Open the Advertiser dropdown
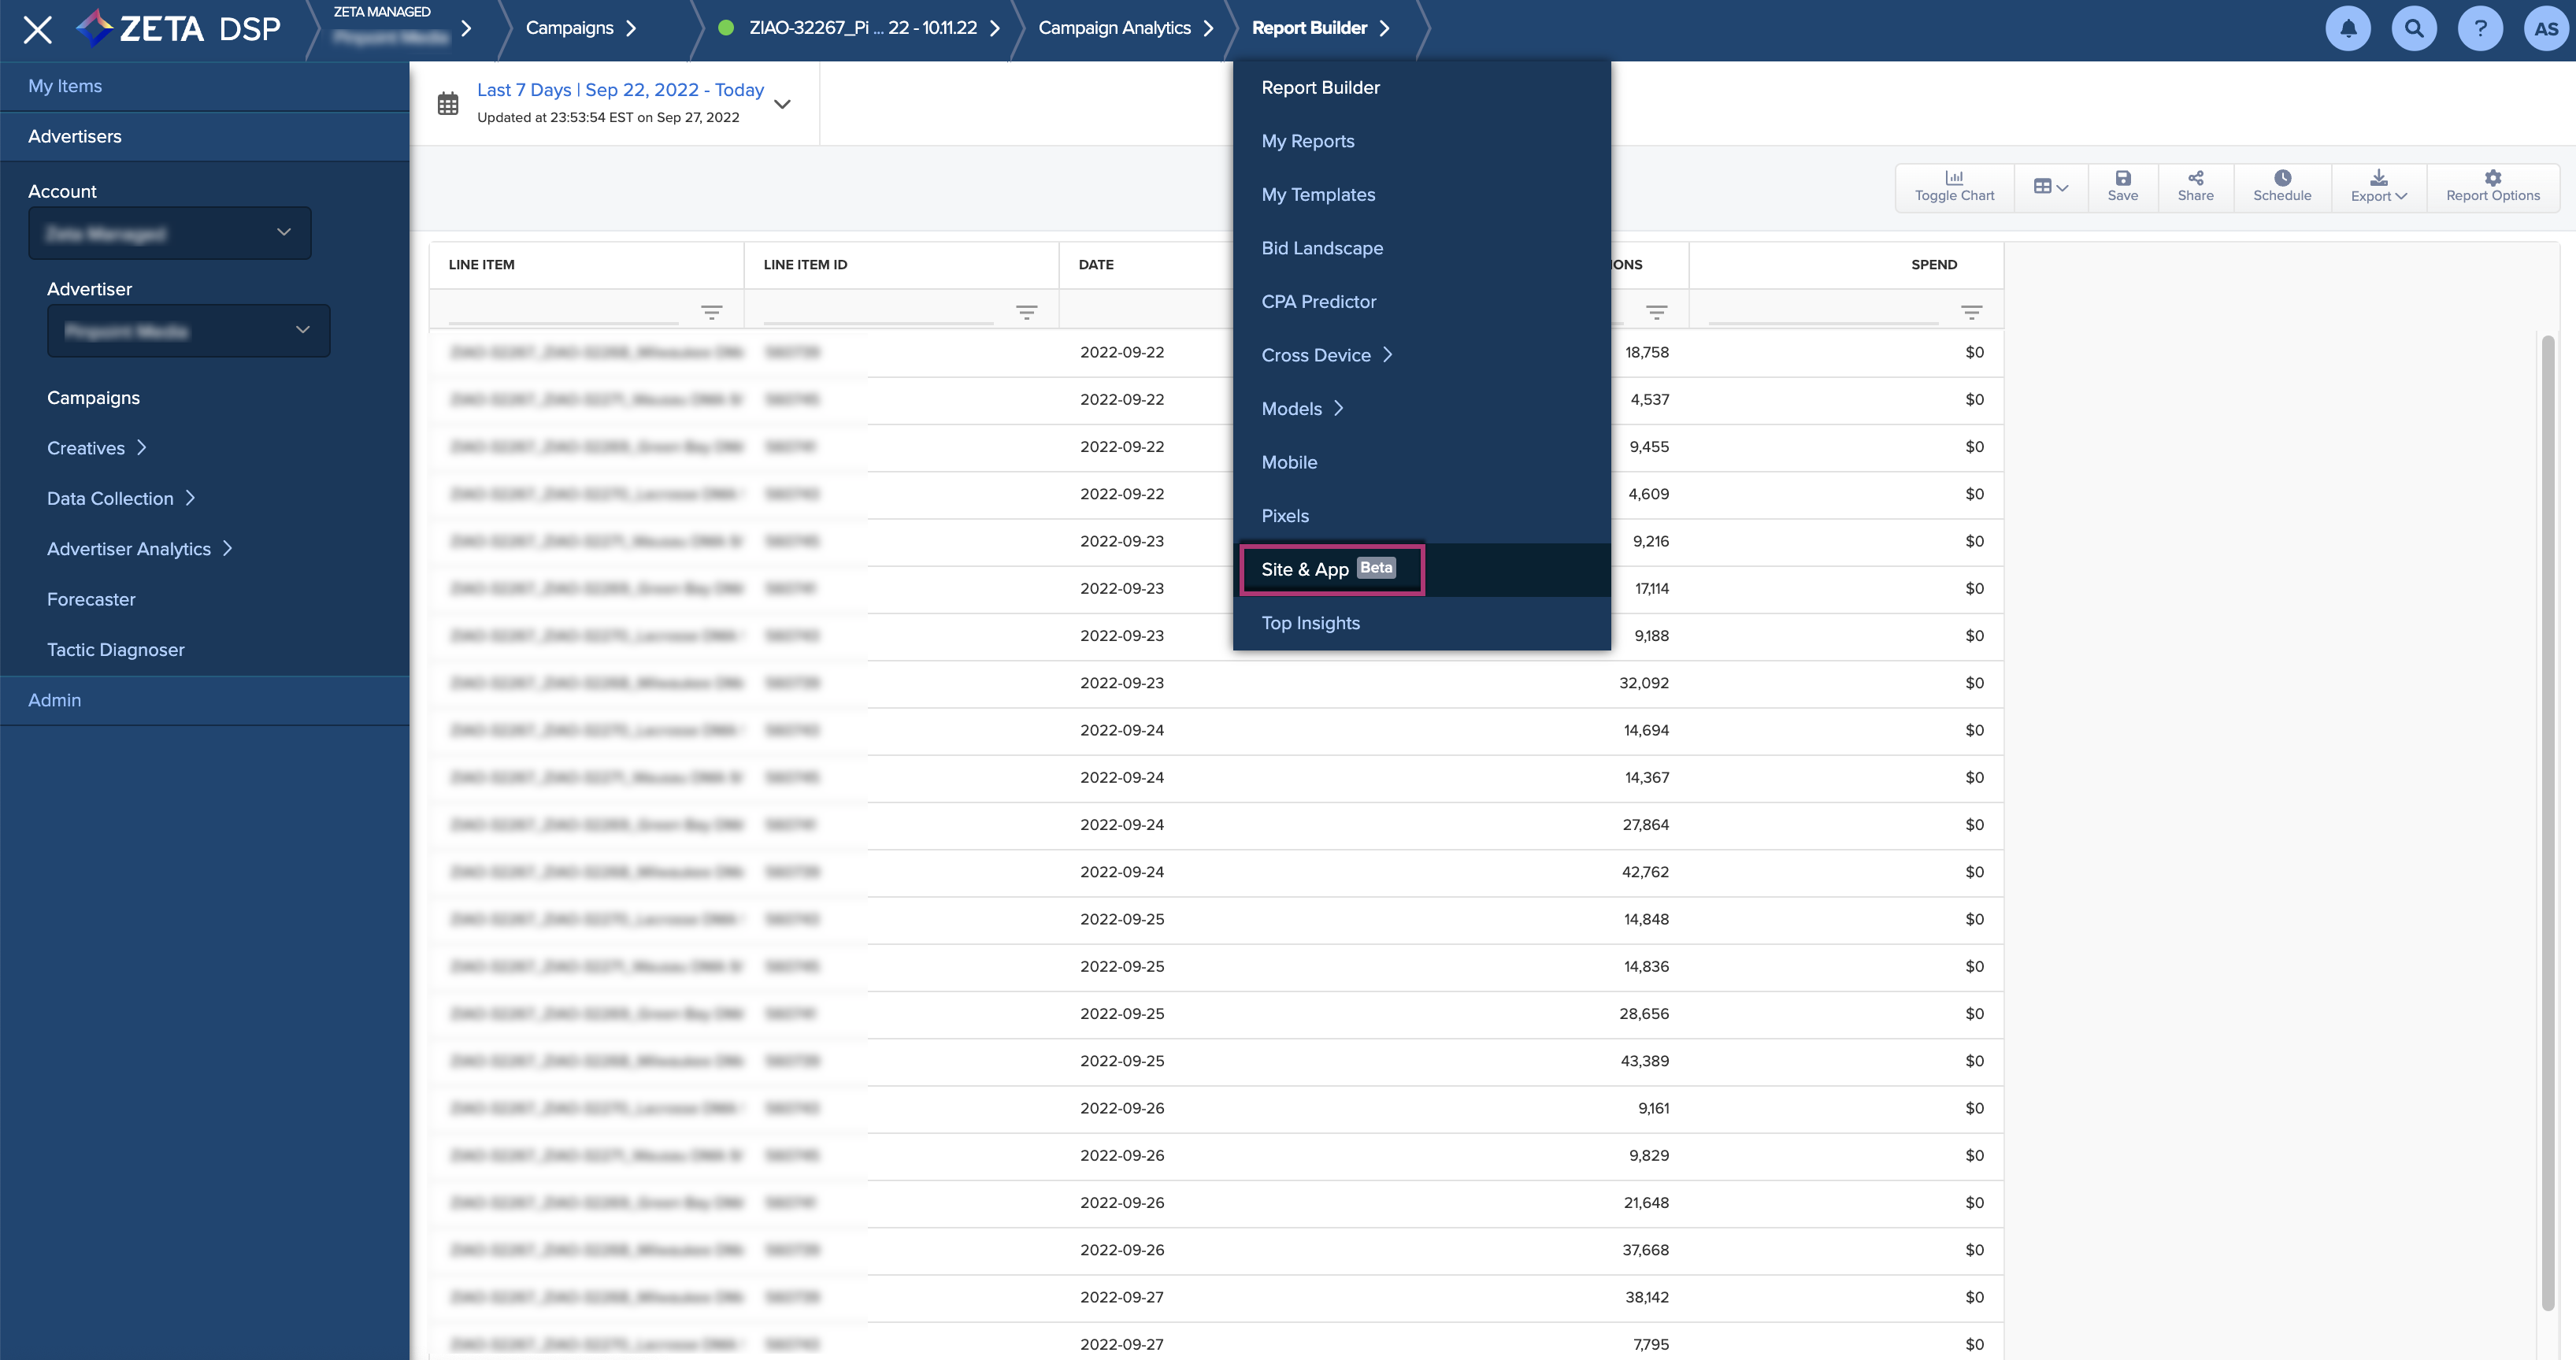The image size is (2576, 1360). click(188, 330)
